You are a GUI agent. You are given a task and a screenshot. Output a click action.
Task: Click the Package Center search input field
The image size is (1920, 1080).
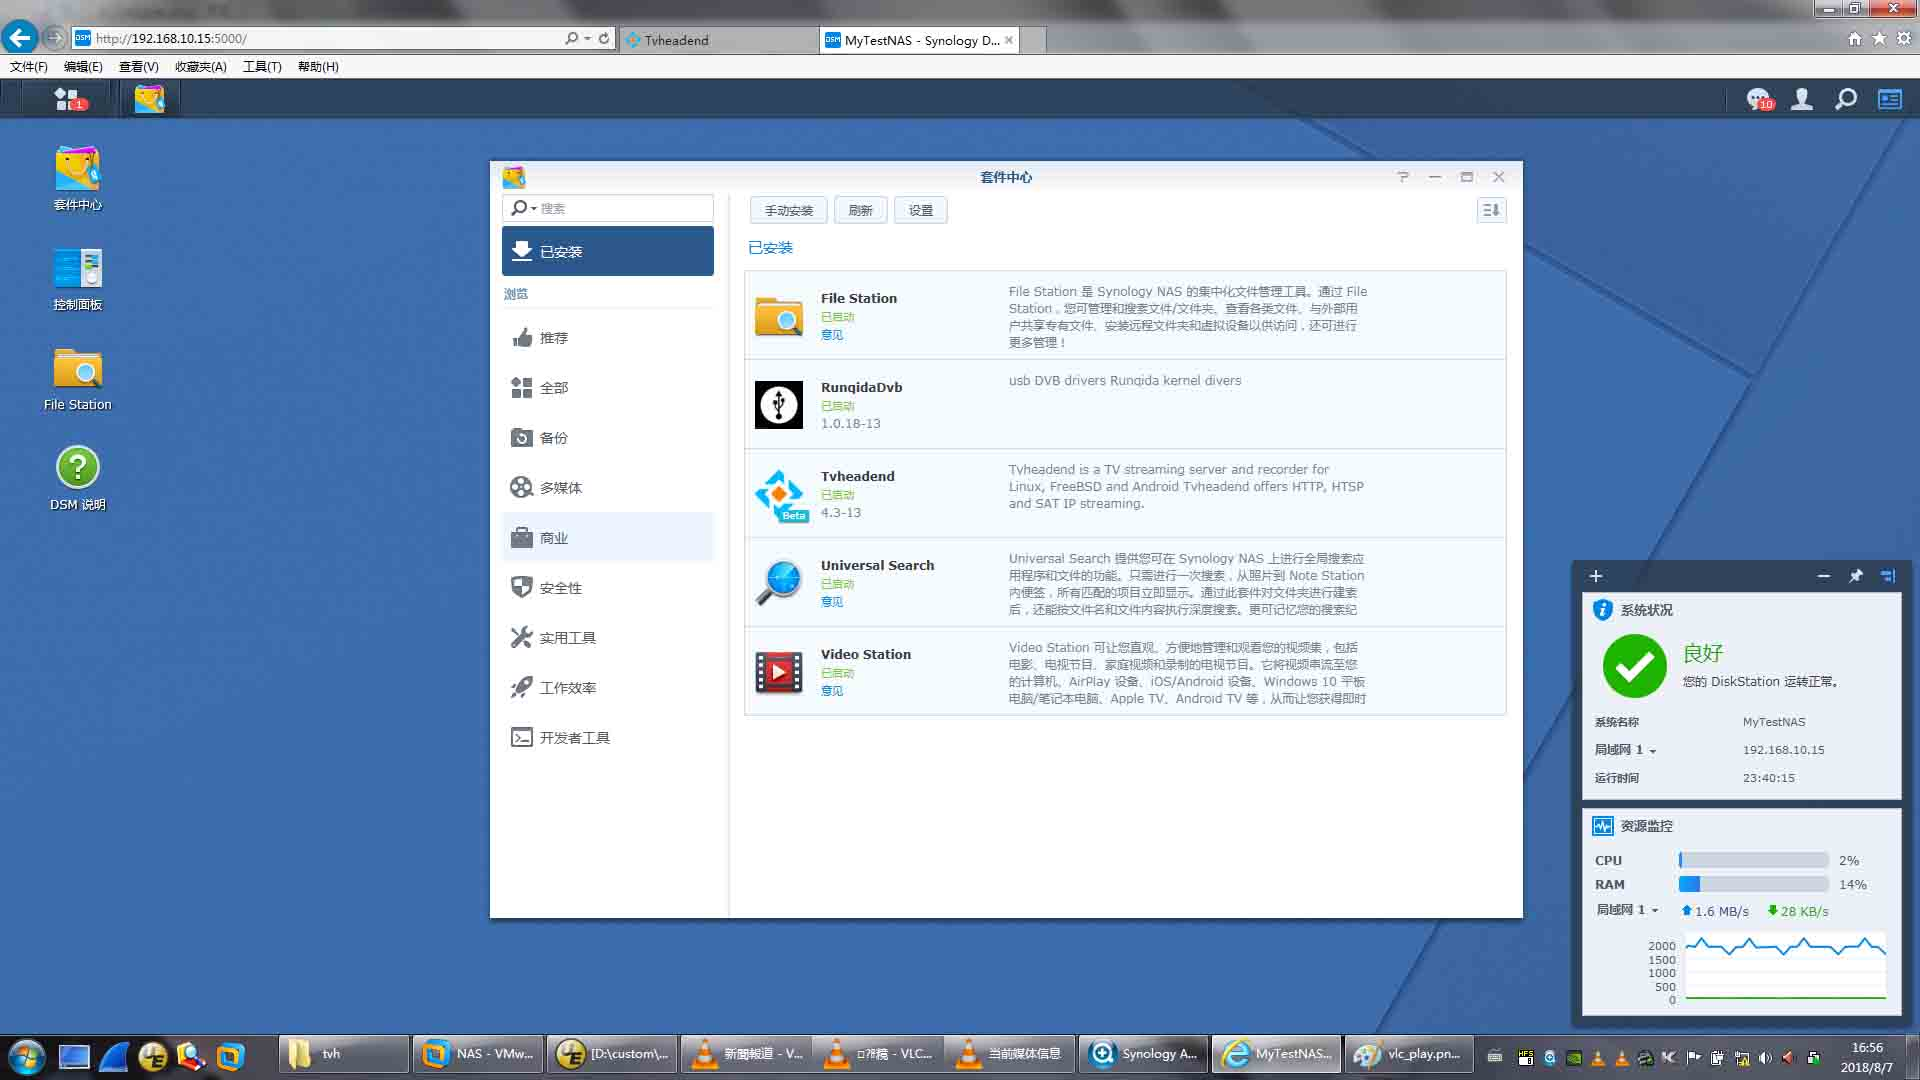coord(620,208)
